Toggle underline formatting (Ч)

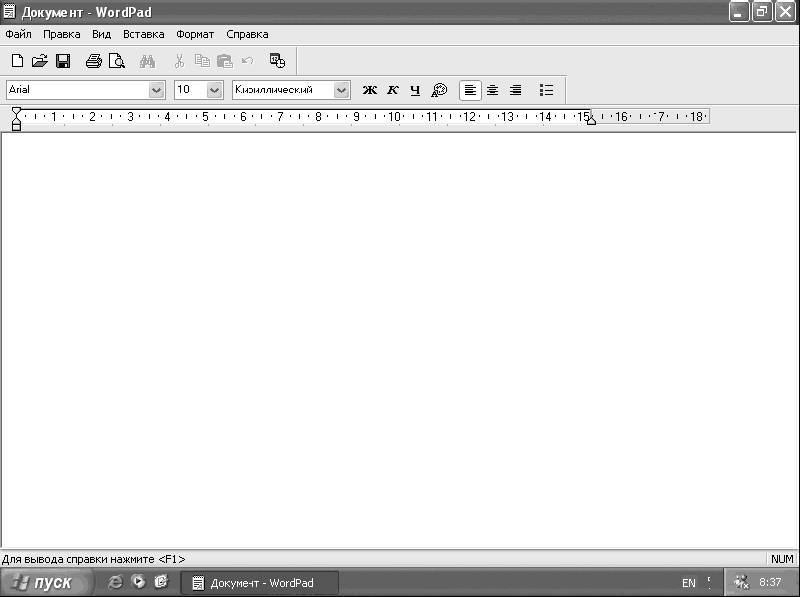pos(415,90)
